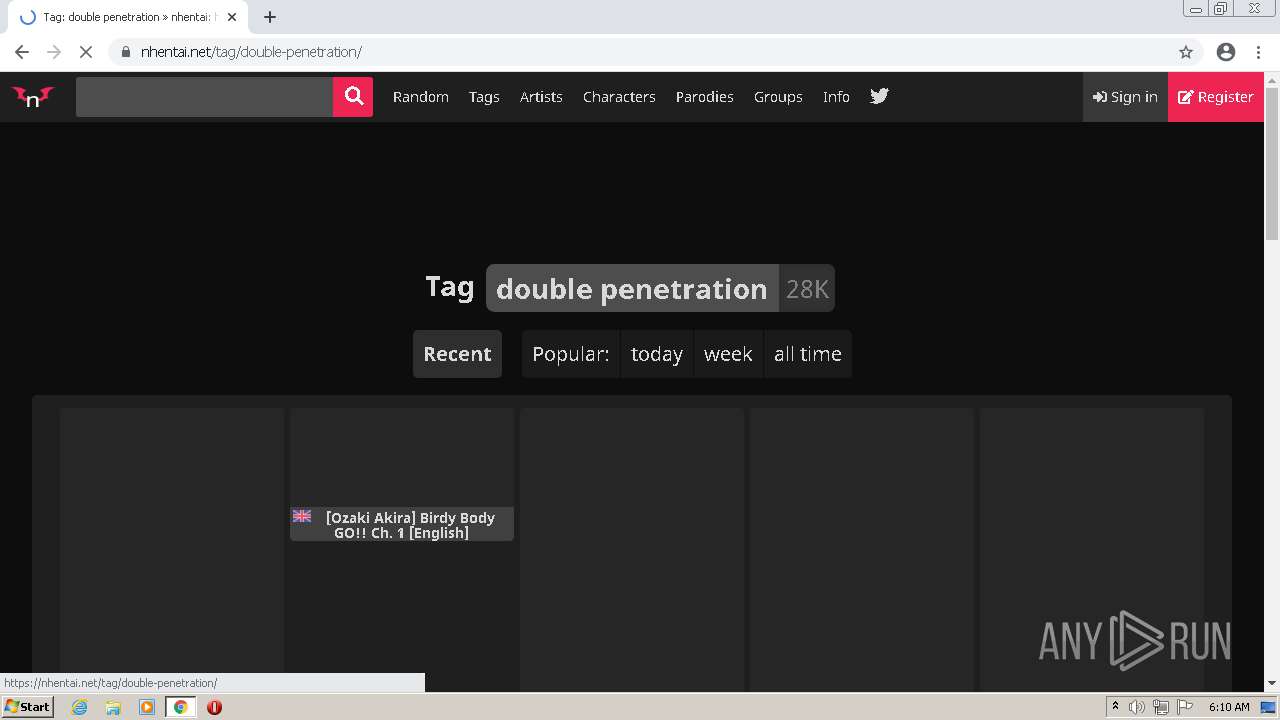Sort by popular all time
Screen dimensions: 1280x720
[808, 354]
